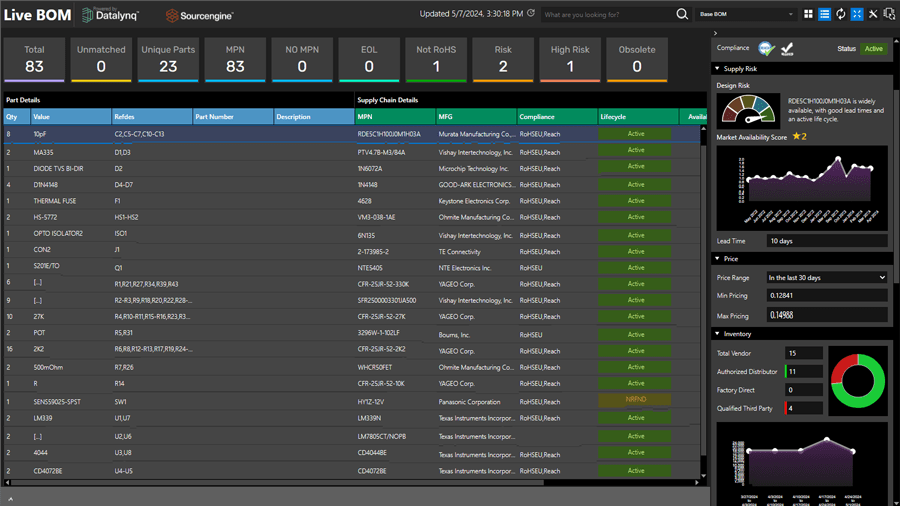
Task: Select the Not RoHS summary card
Action: (436, 60)
